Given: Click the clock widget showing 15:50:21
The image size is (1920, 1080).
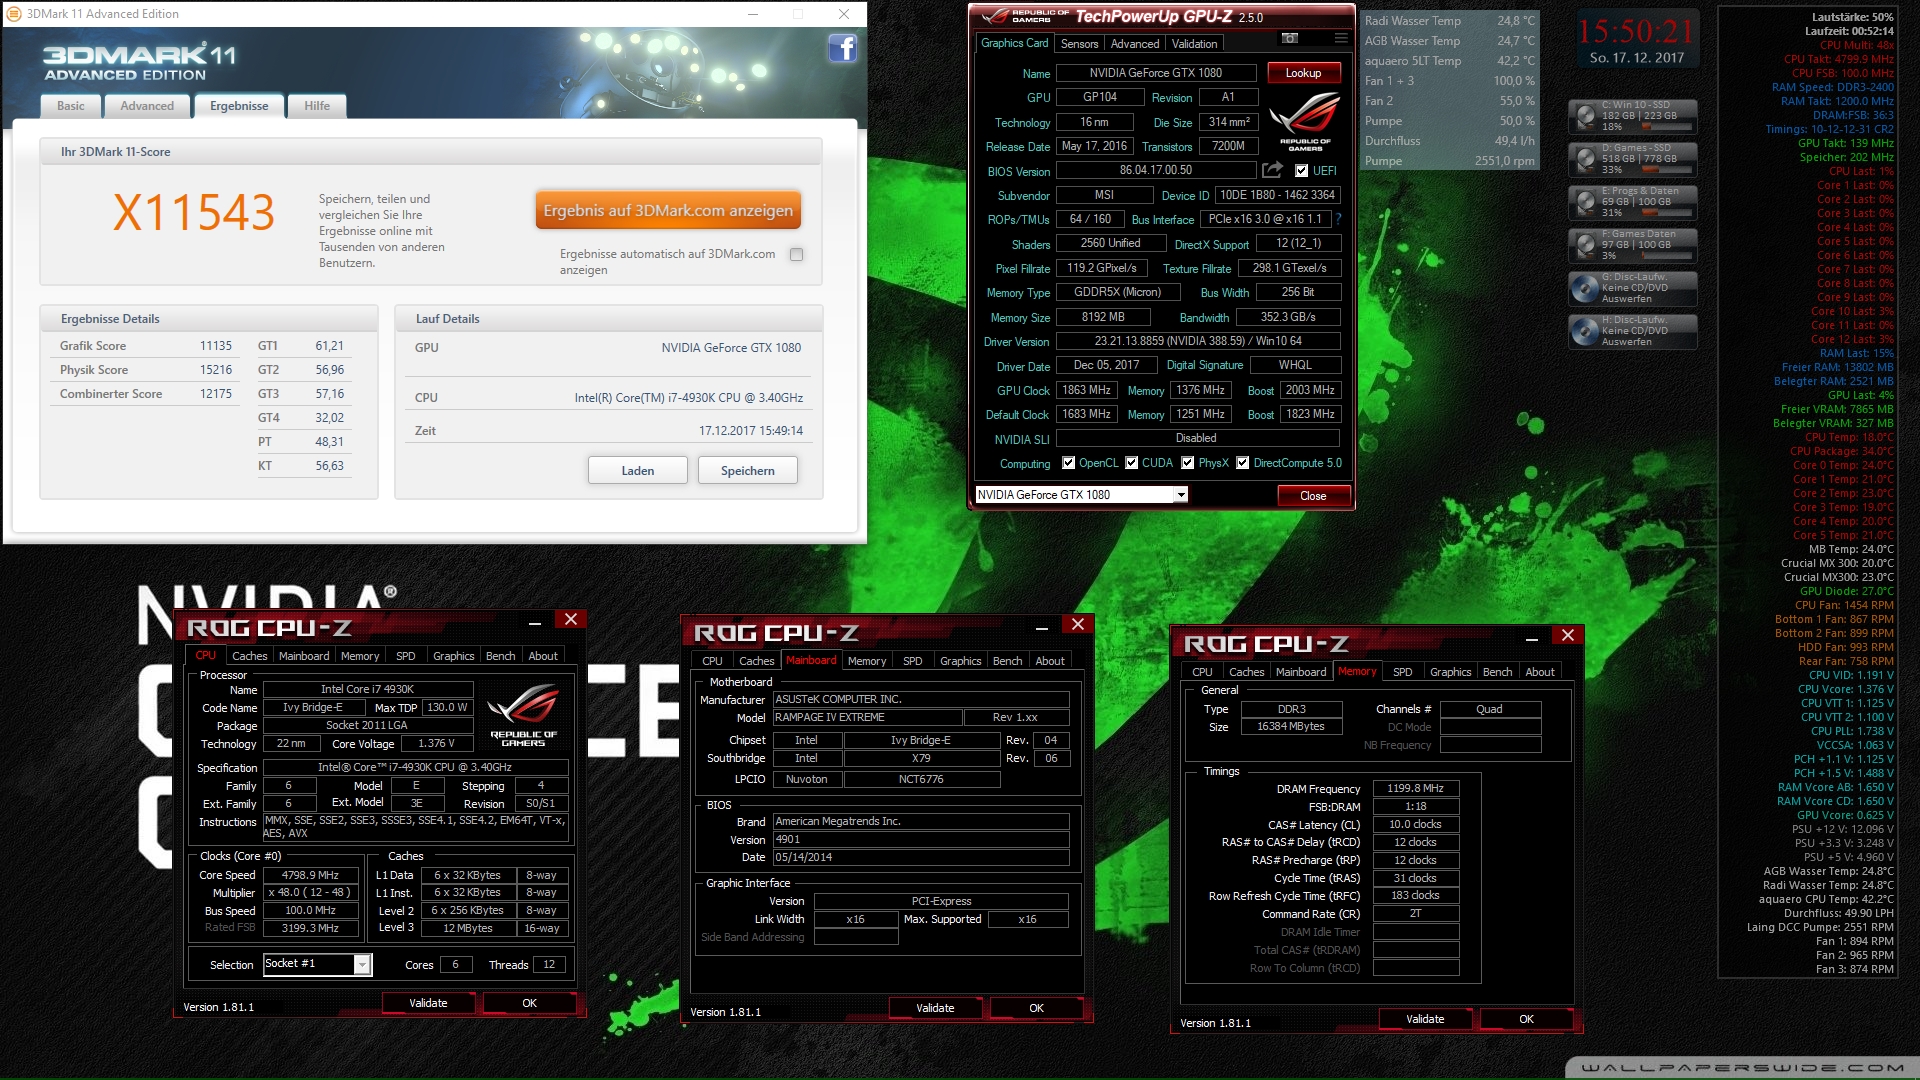Looking at the screenshot, I should click(1636, 40).
